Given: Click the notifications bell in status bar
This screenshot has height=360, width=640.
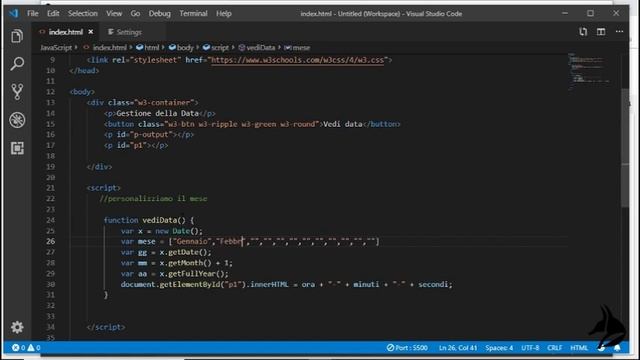Looking at the screenshot, I should (617, 348).
